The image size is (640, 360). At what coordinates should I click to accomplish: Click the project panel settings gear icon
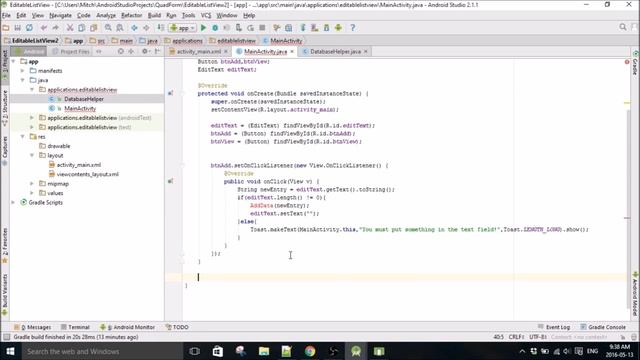pos(144,51)
